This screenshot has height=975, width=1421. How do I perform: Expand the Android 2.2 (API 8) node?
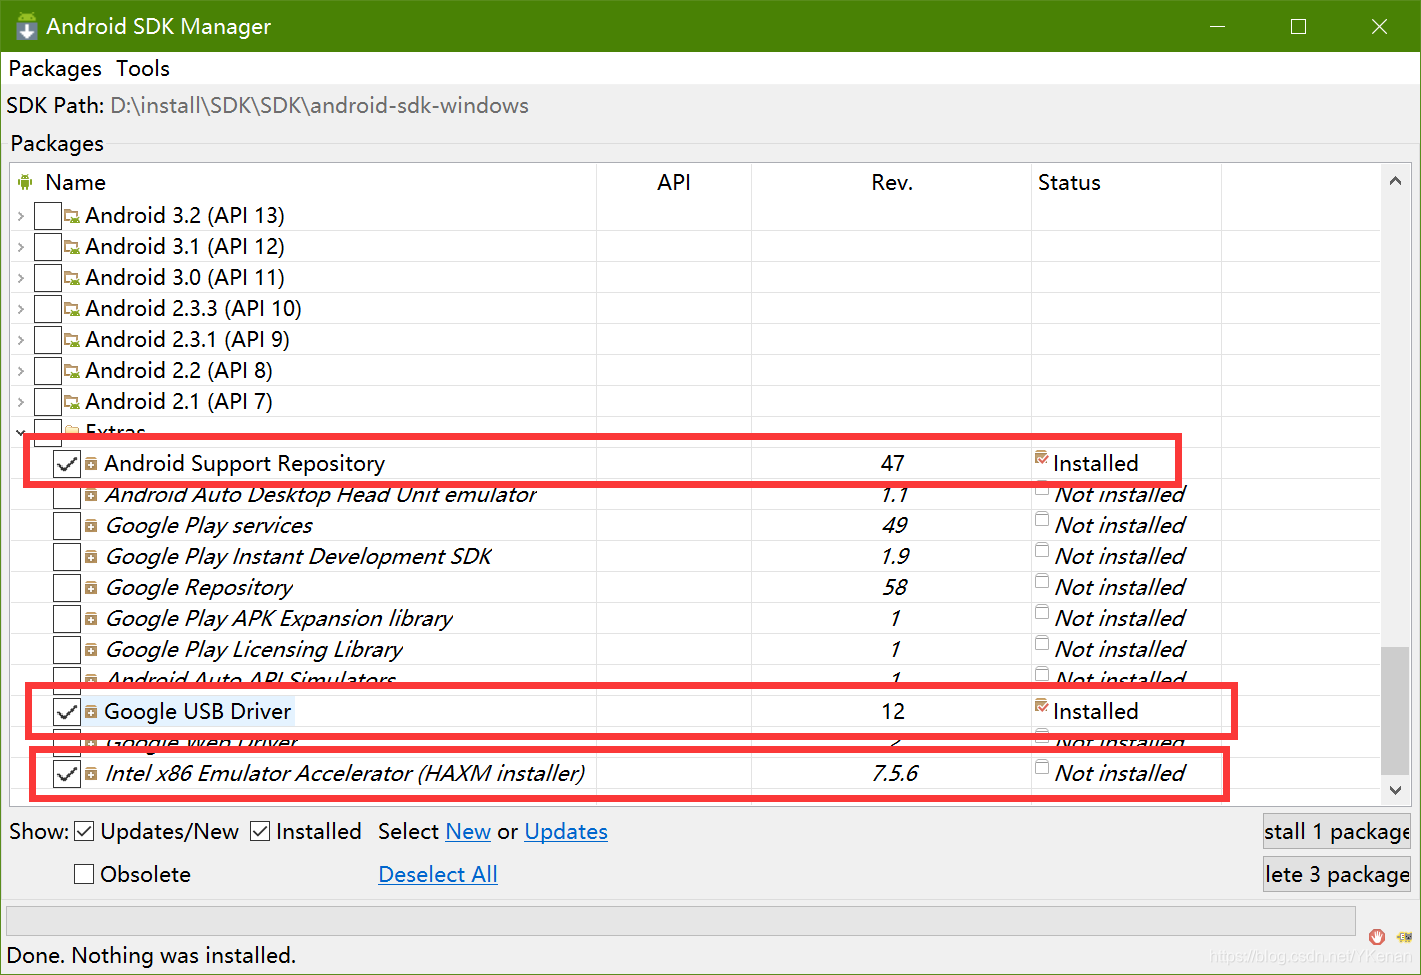[x=21, y=371]
